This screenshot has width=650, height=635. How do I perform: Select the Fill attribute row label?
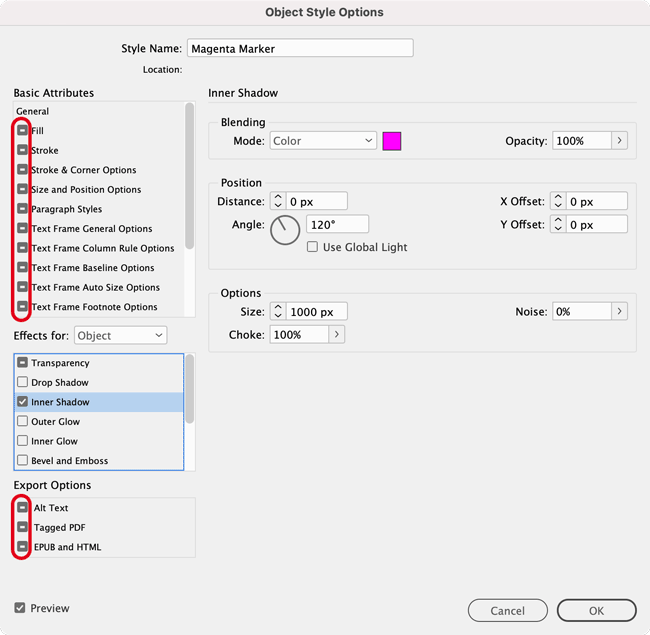point(37,131)
